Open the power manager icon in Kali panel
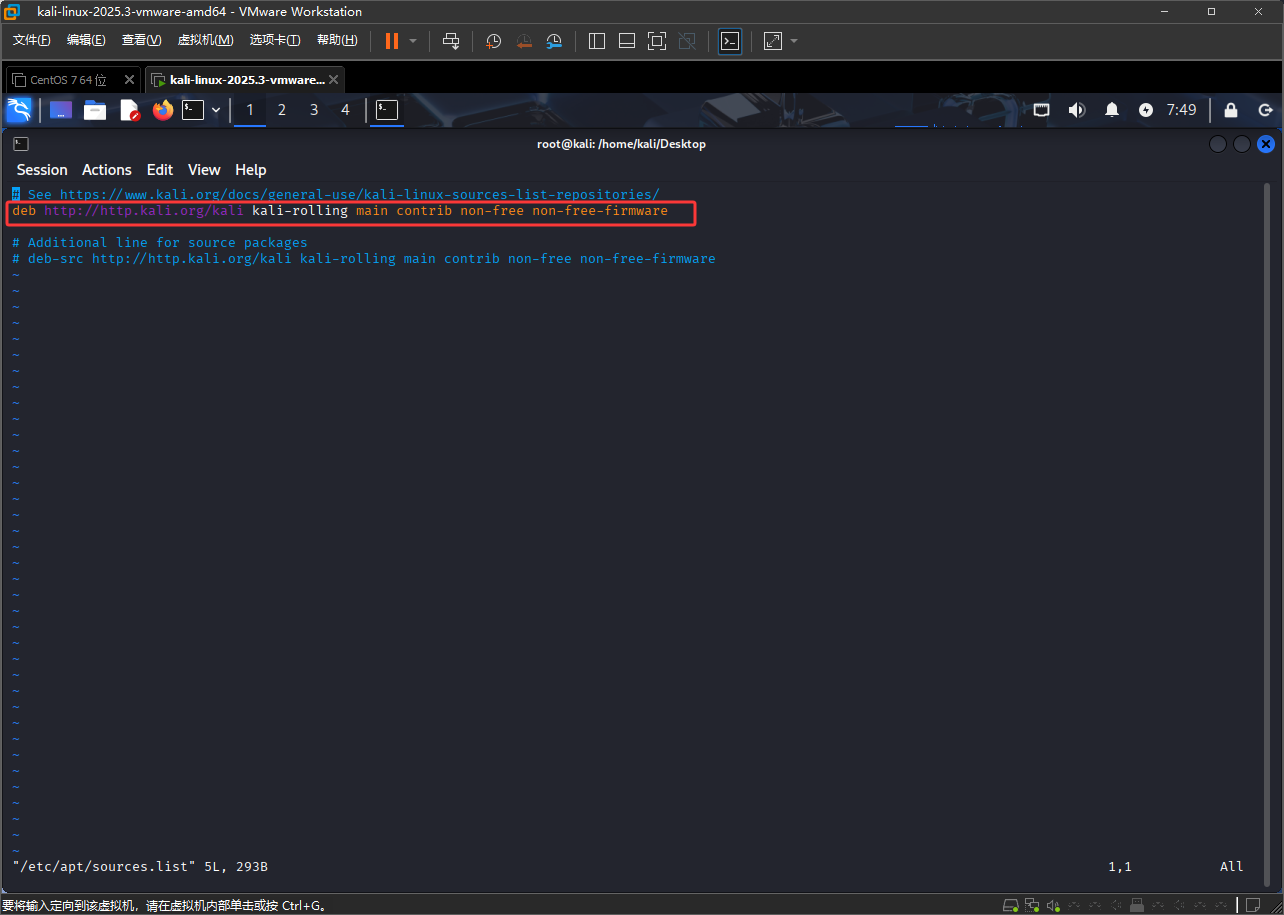Image resolution: width=1284 pixels, height=915 pixels. click(x=1146, y=110)
